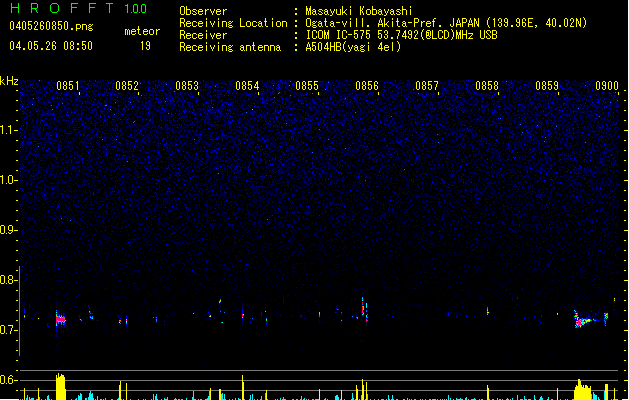The image size is (629, 400).
Task: Click the 0852 time marker
Action: [x=127, y=86]
